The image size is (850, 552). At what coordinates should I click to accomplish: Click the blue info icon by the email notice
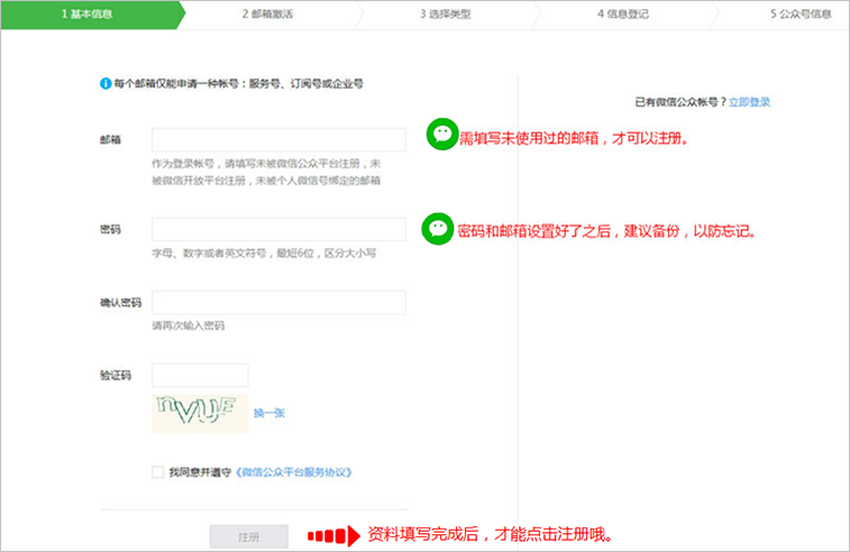pos(106,84)
